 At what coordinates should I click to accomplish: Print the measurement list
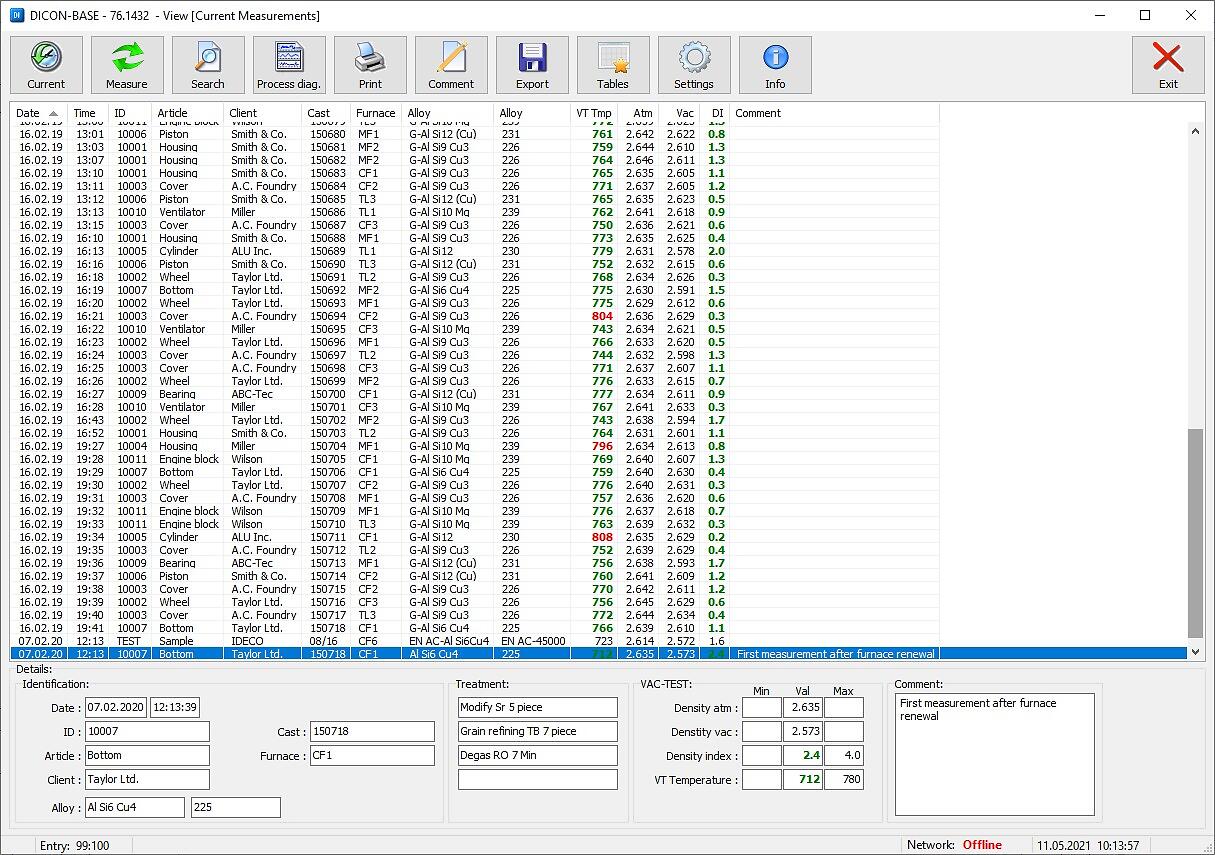(x=370, y=66)
